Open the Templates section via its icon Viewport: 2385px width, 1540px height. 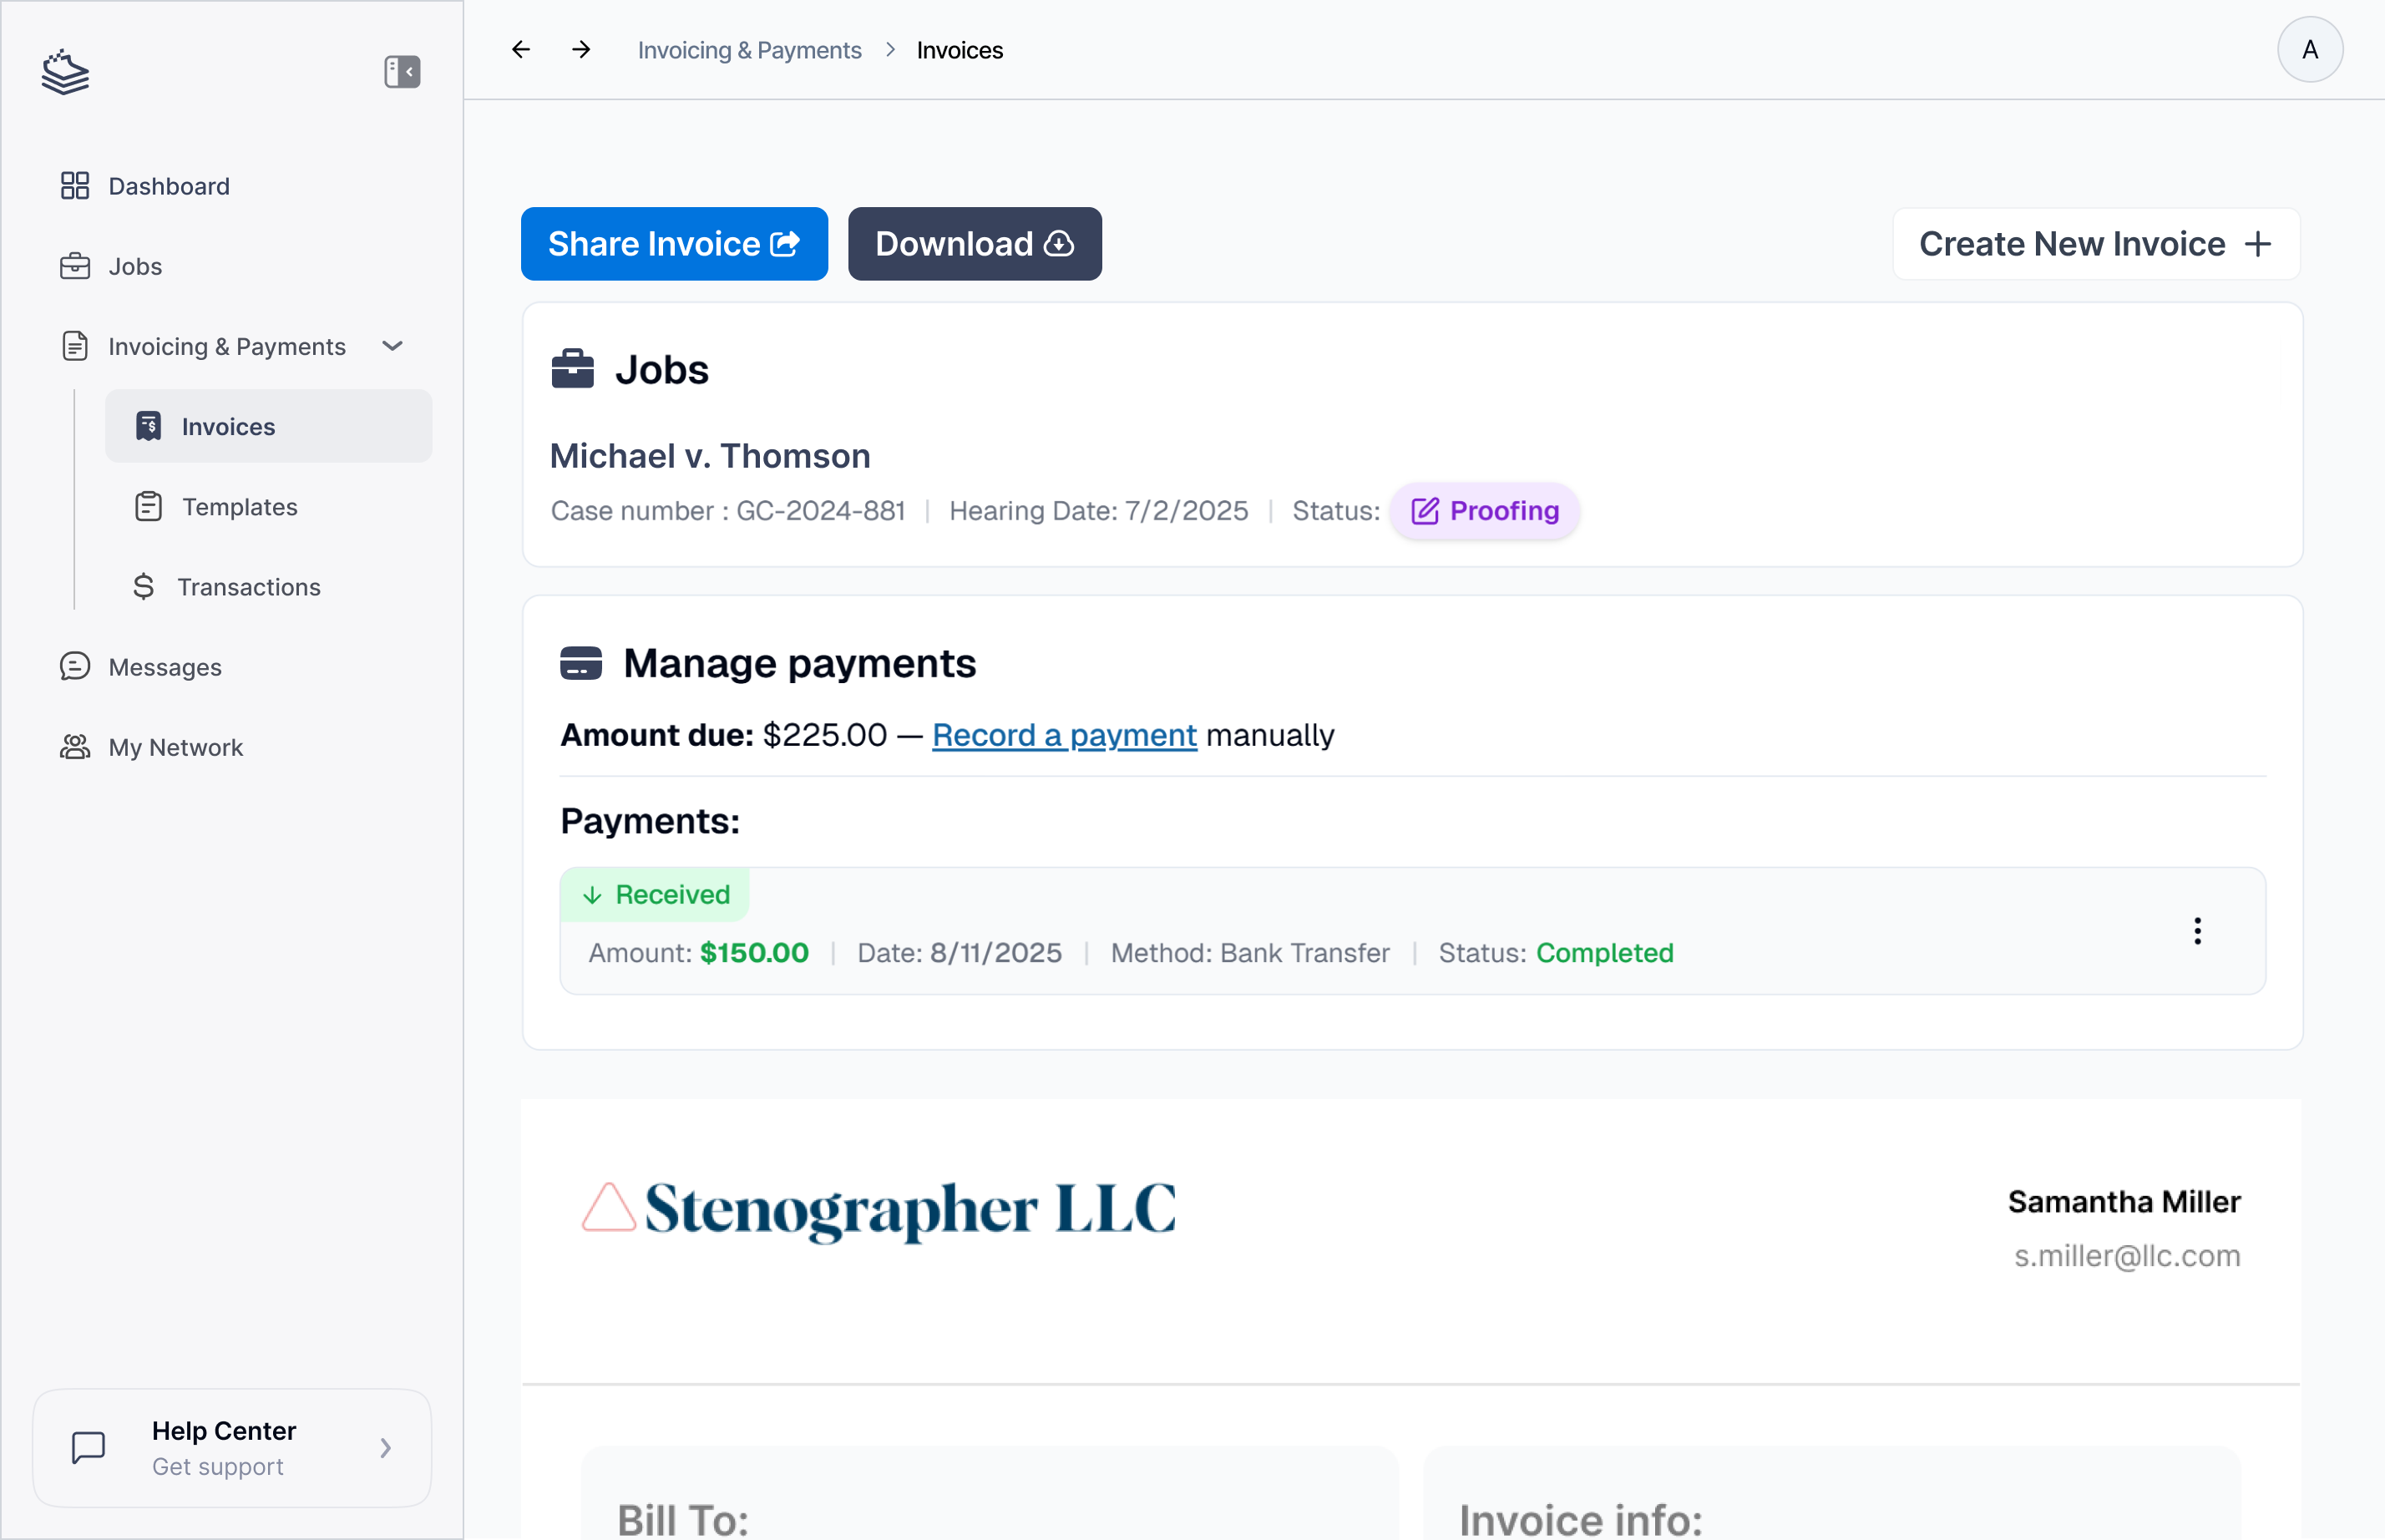coord(148,506)
